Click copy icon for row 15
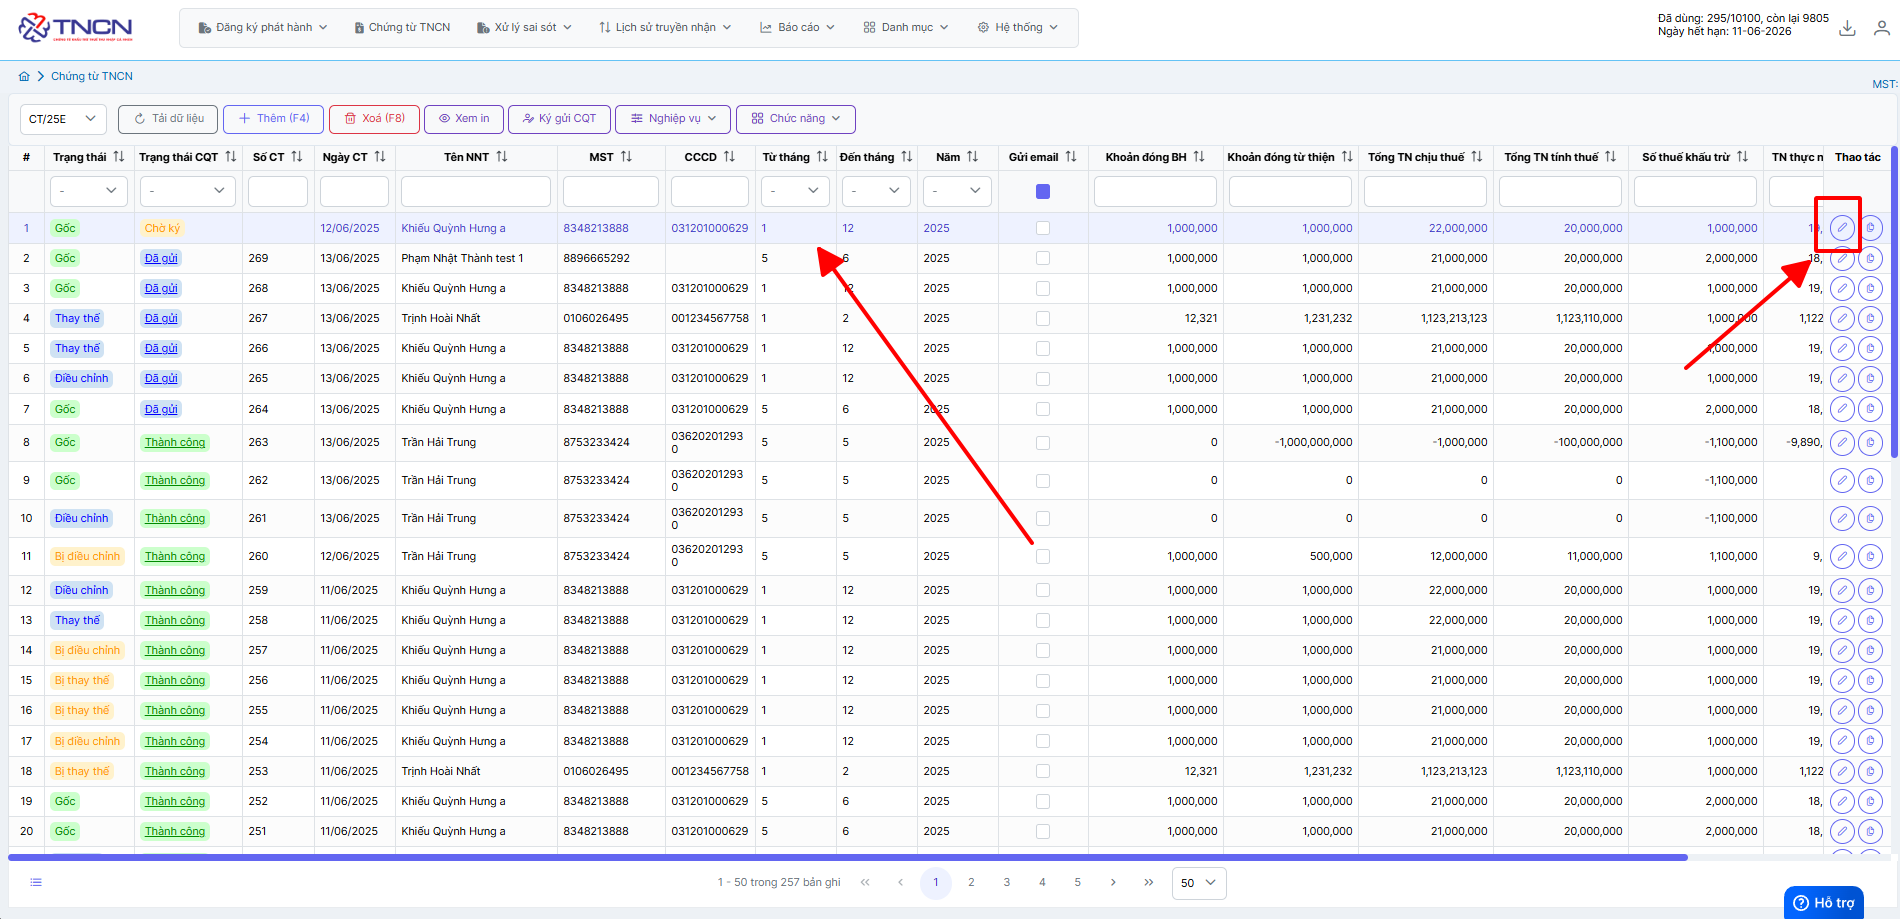Viewport: 1900px width, 919px height. [1871, 681]
